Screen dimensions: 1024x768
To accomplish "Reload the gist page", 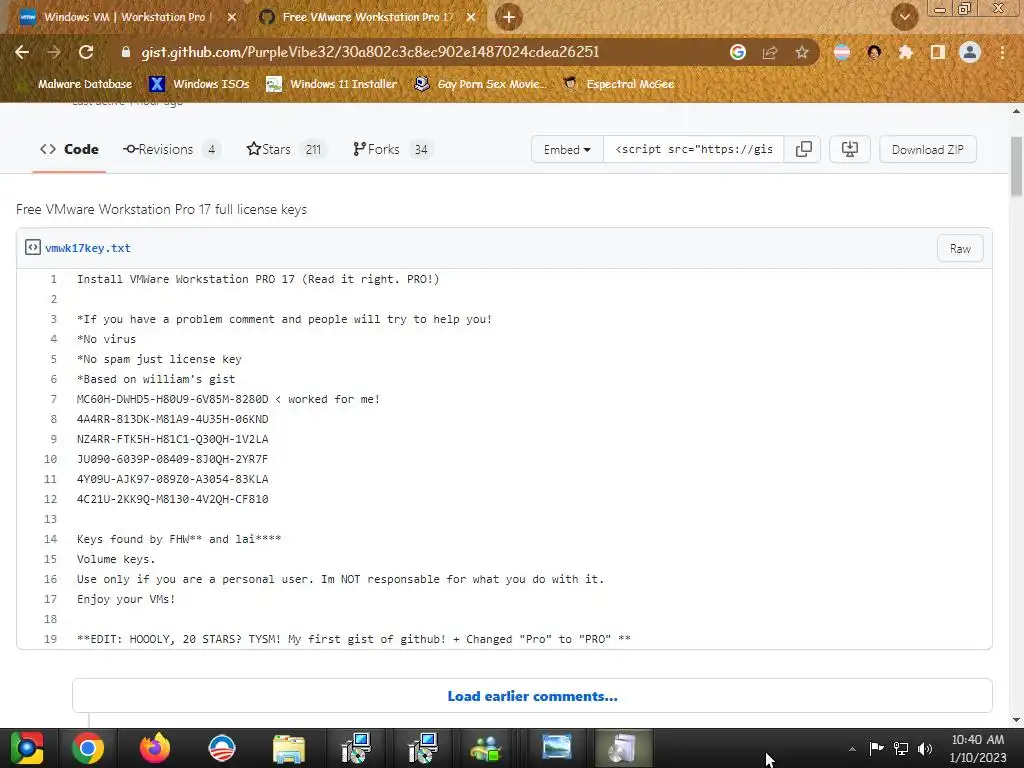I will tap(86, 52).
